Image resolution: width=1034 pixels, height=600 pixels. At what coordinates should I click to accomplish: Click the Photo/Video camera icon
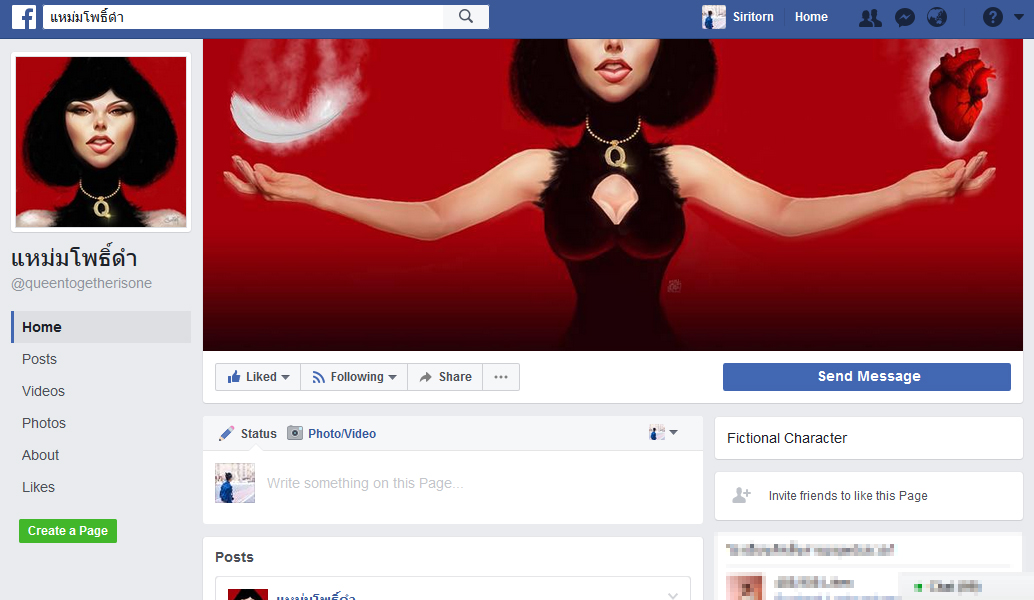click(295, 434)
